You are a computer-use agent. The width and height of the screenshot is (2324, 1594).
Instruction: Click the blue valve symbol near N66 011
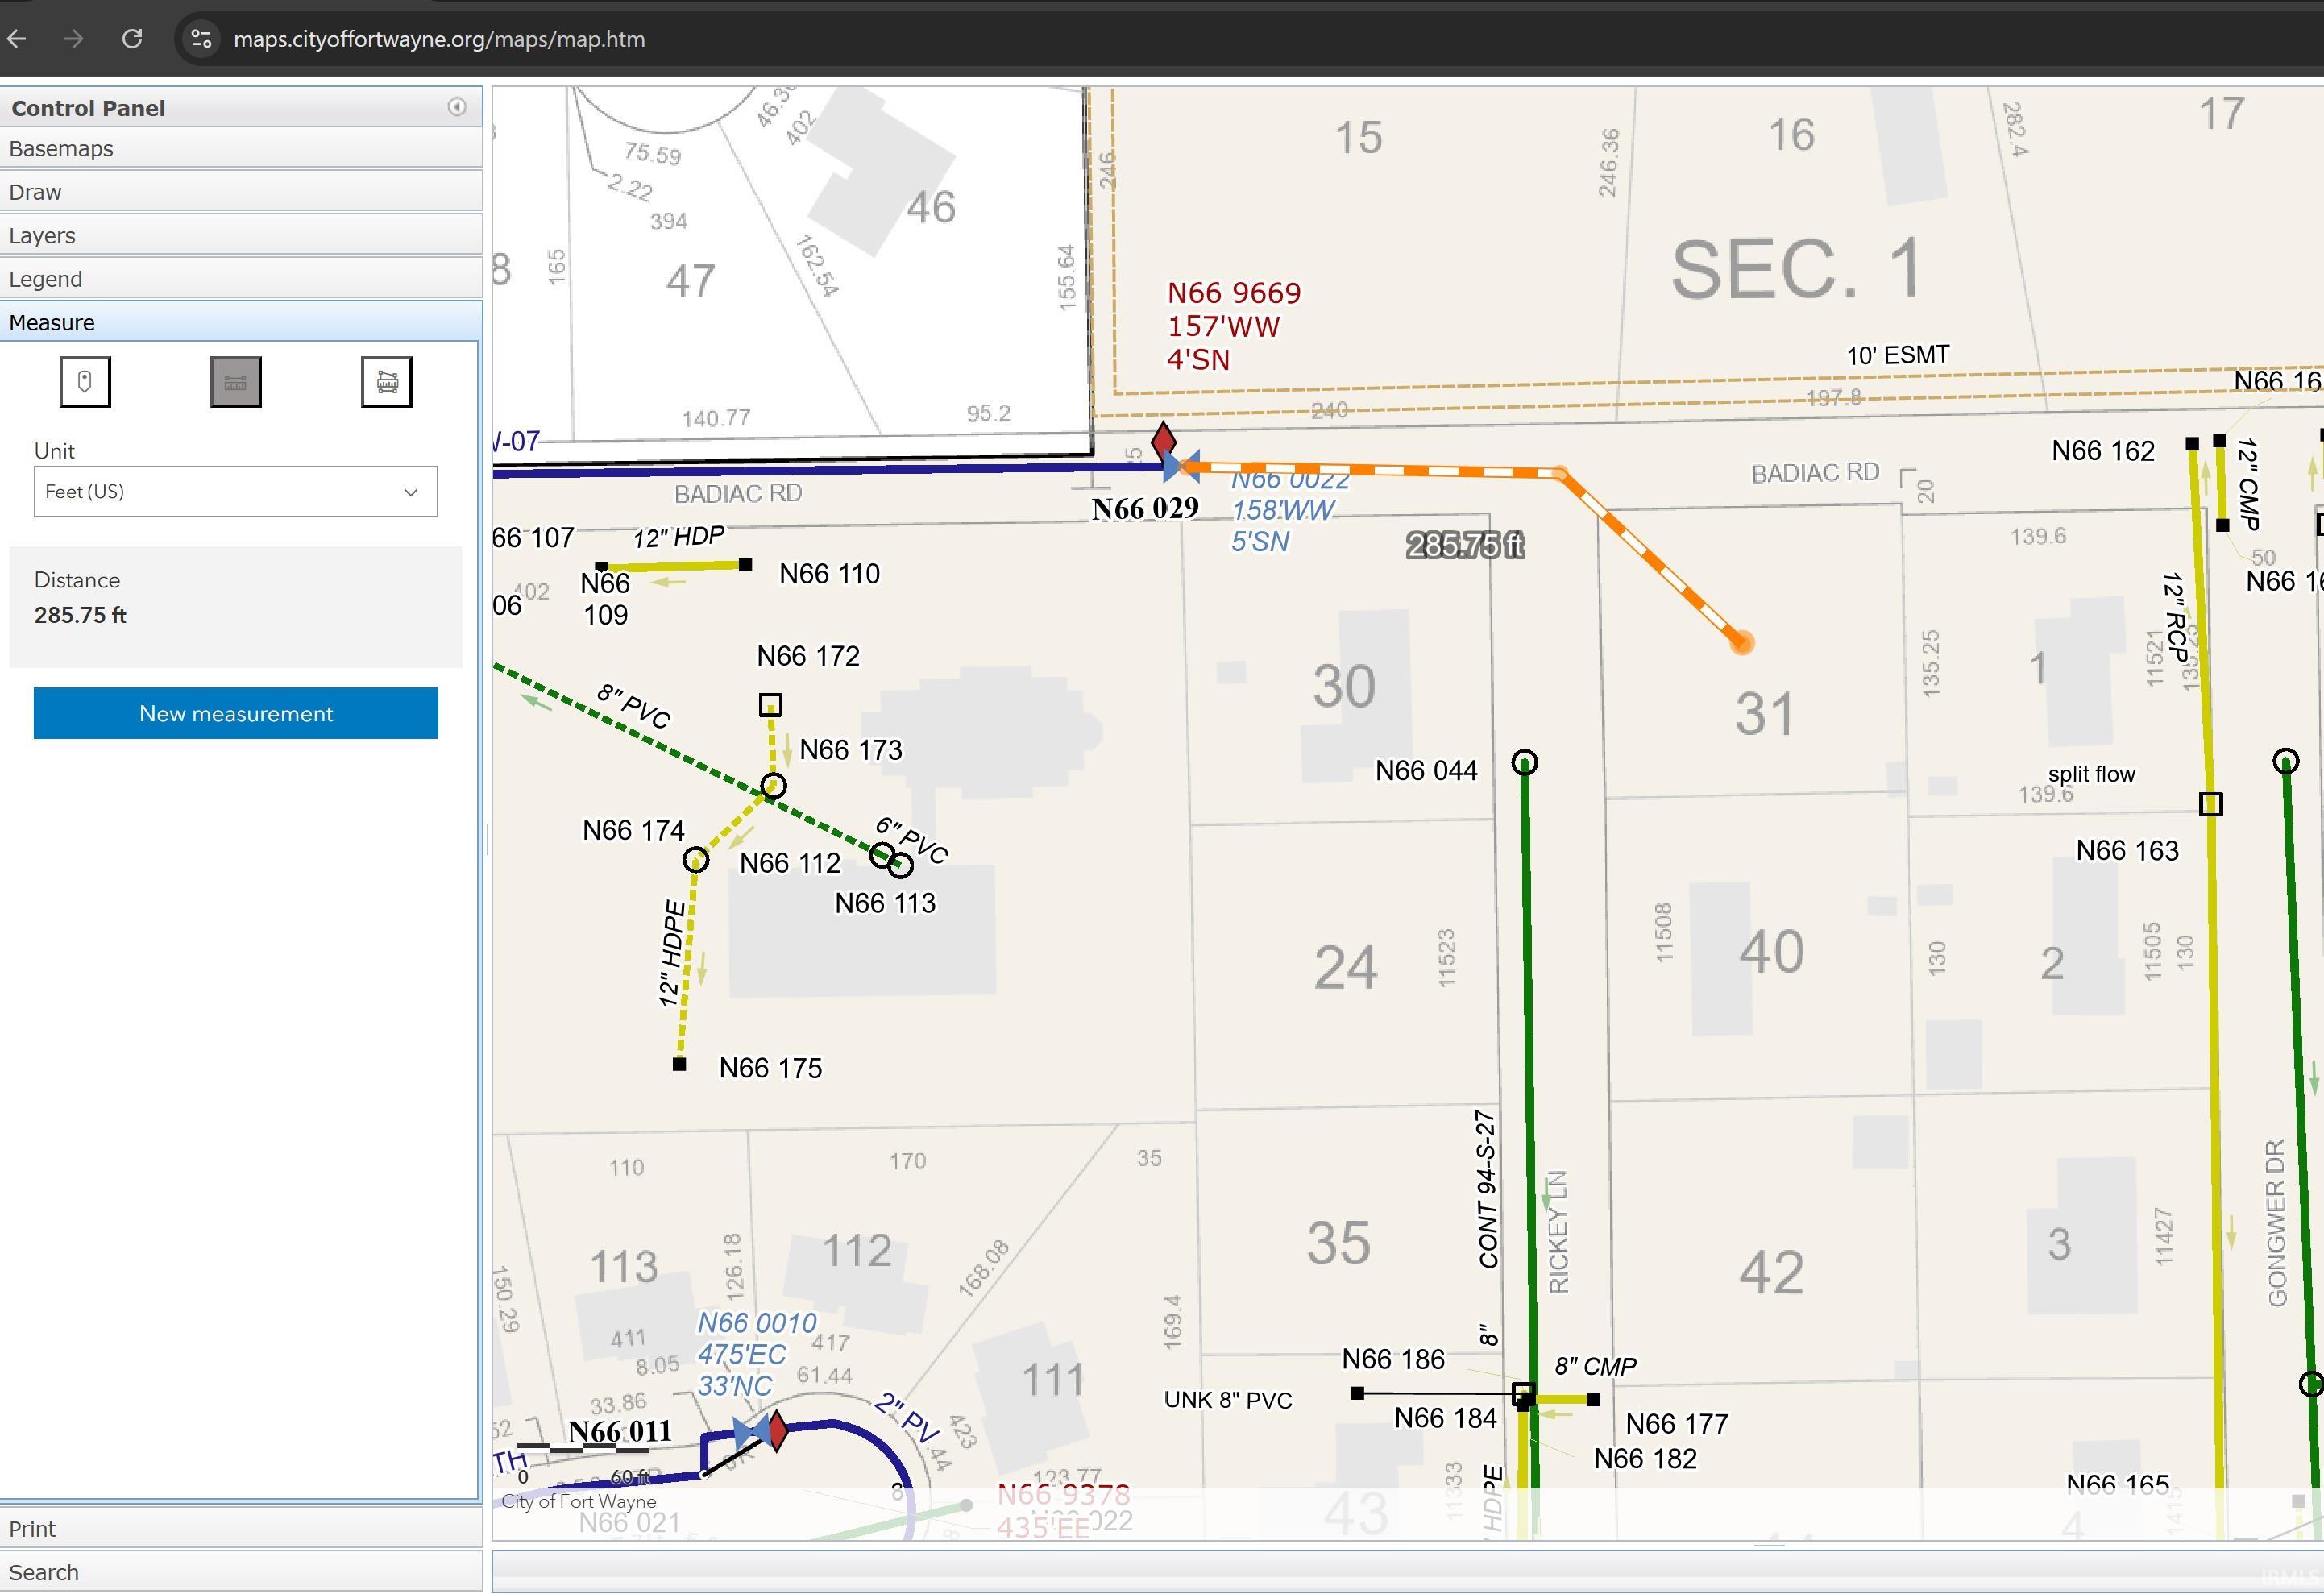pos(751,1433)
